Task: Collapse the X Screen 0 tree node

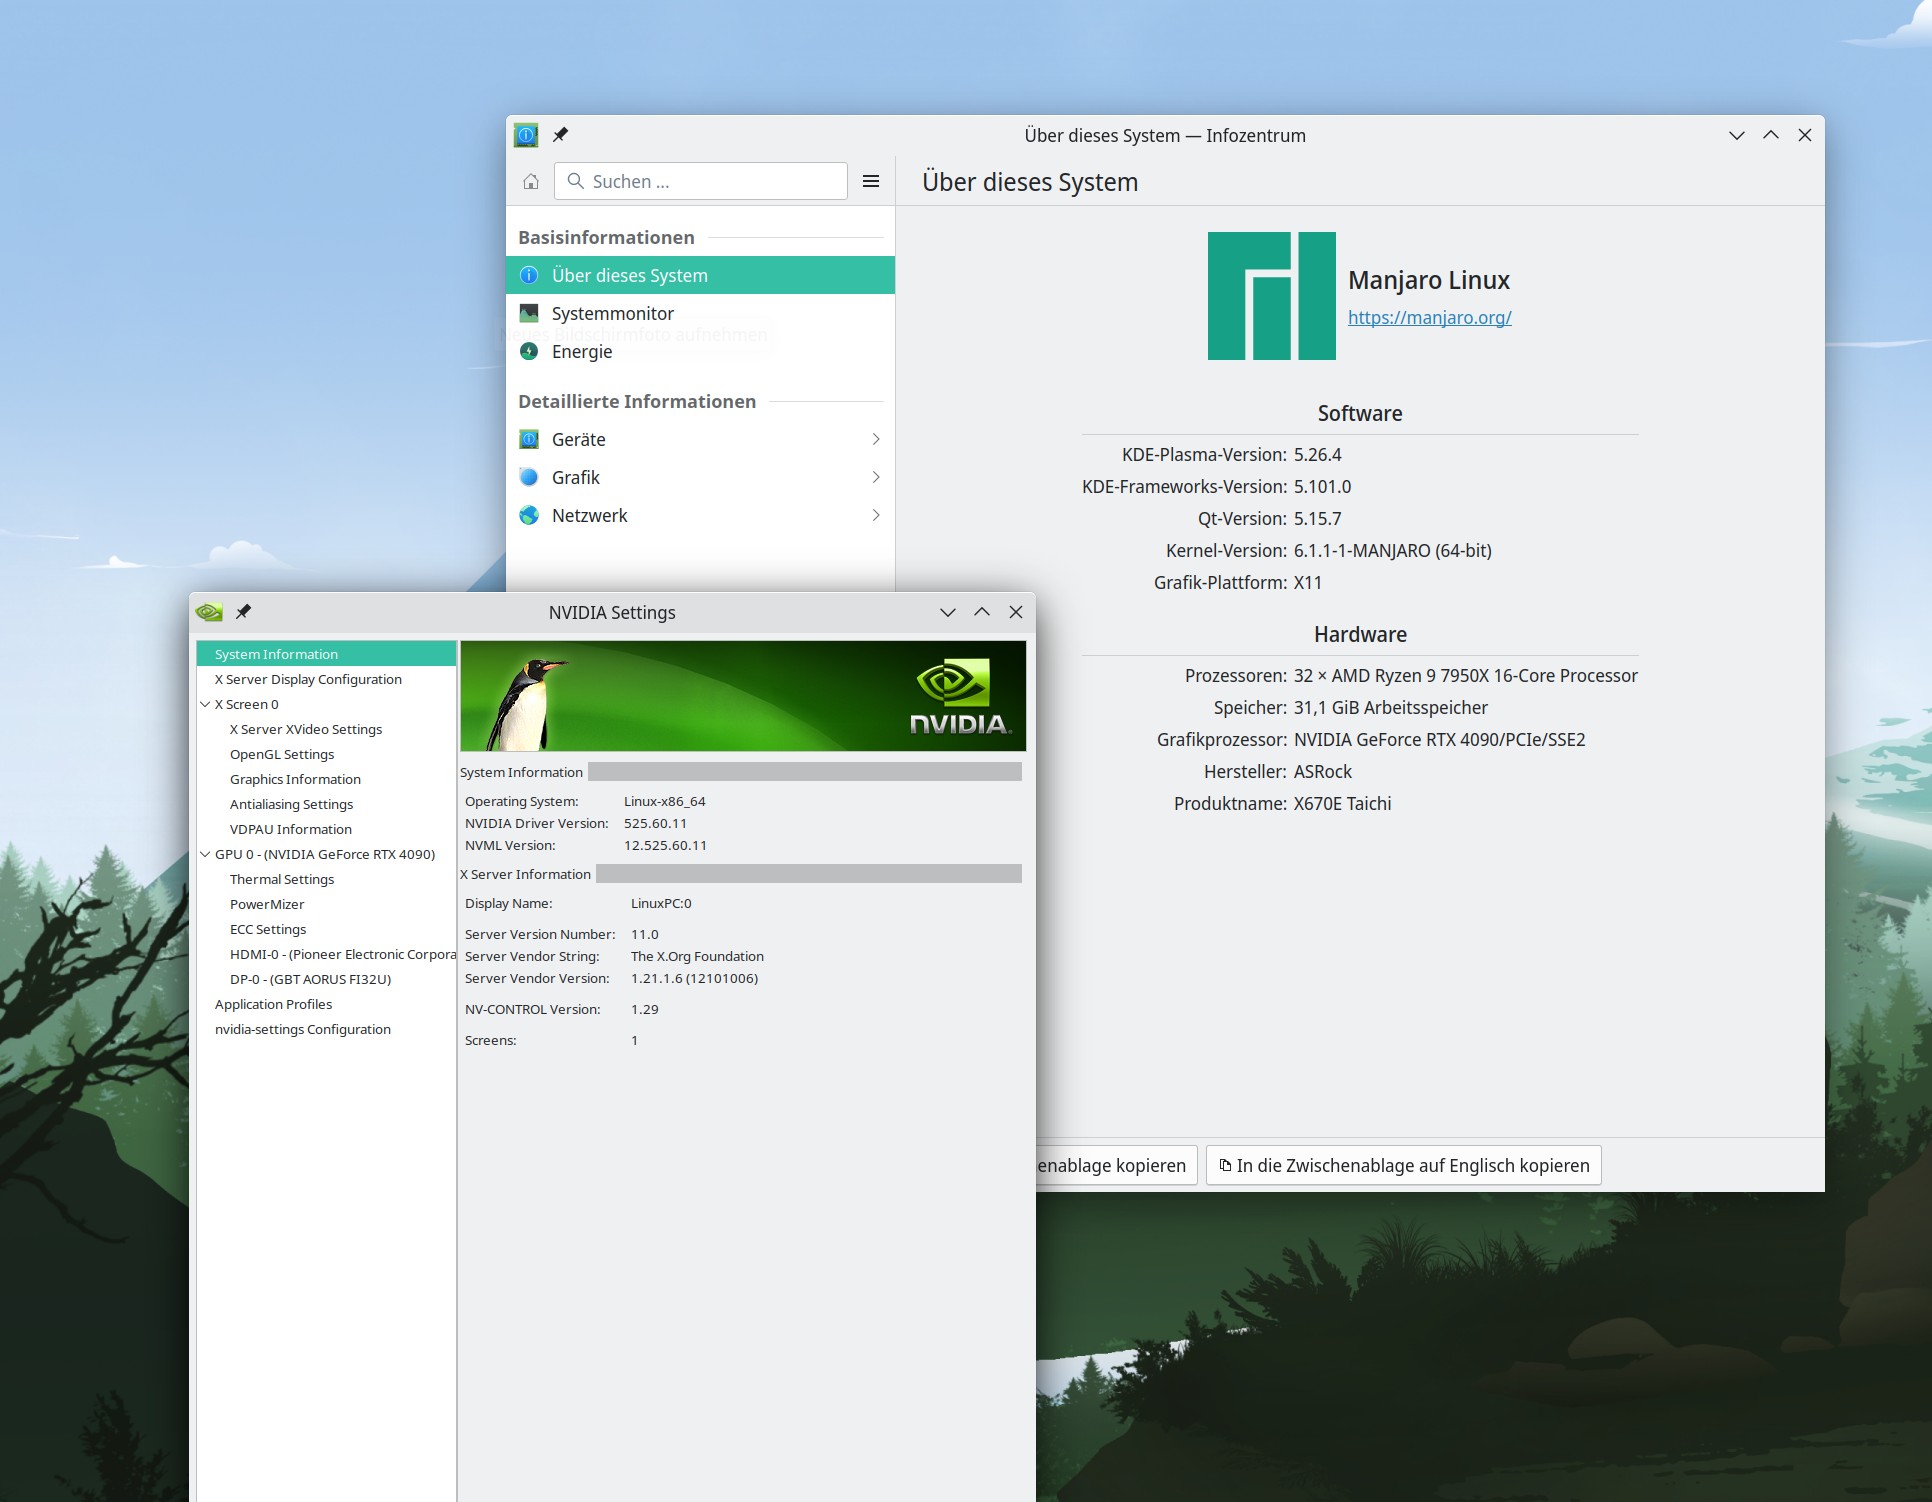Action: [205, 704]
